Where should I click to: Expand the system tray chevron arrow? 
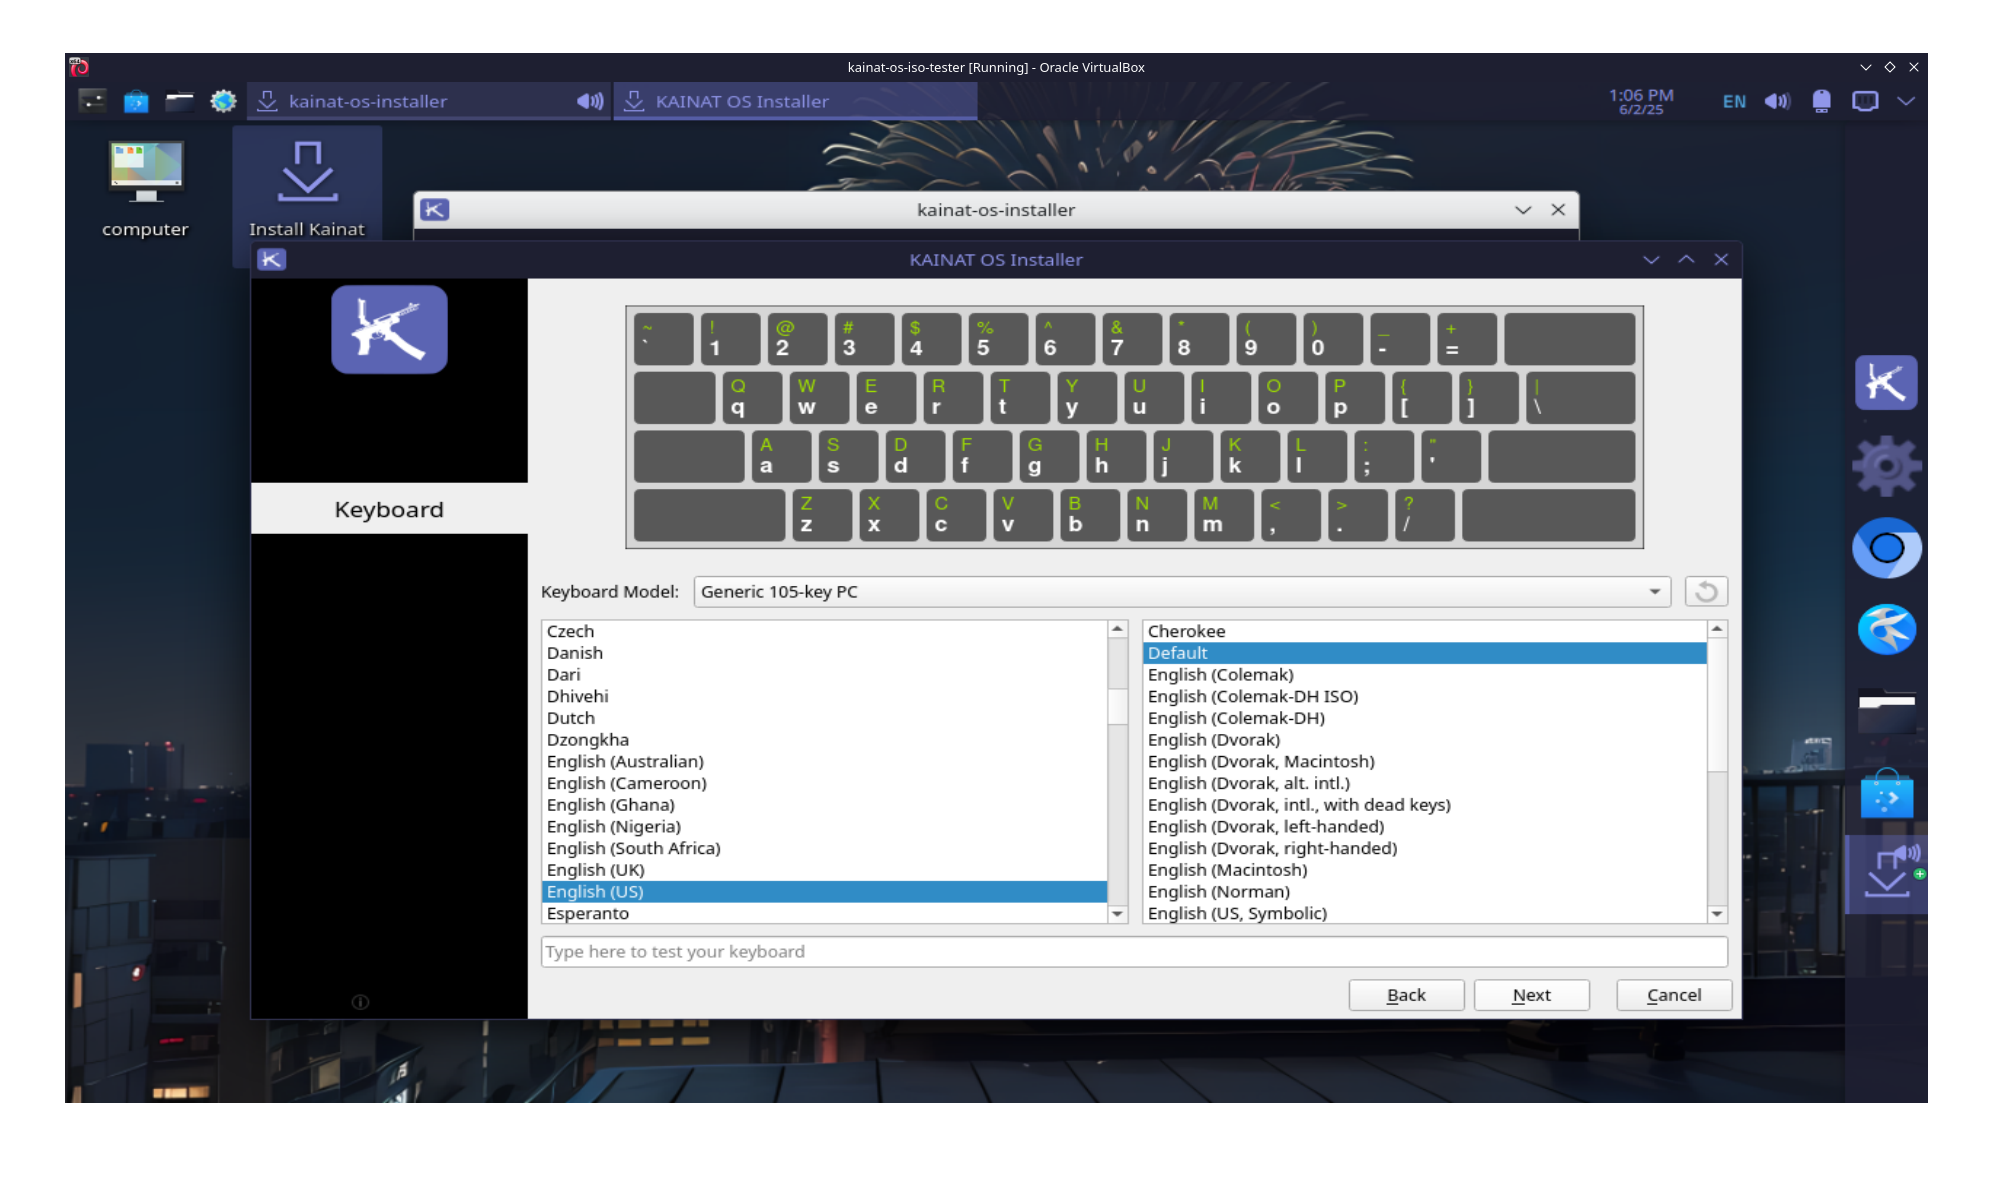pyautogui.click(x=1906, y=101)
